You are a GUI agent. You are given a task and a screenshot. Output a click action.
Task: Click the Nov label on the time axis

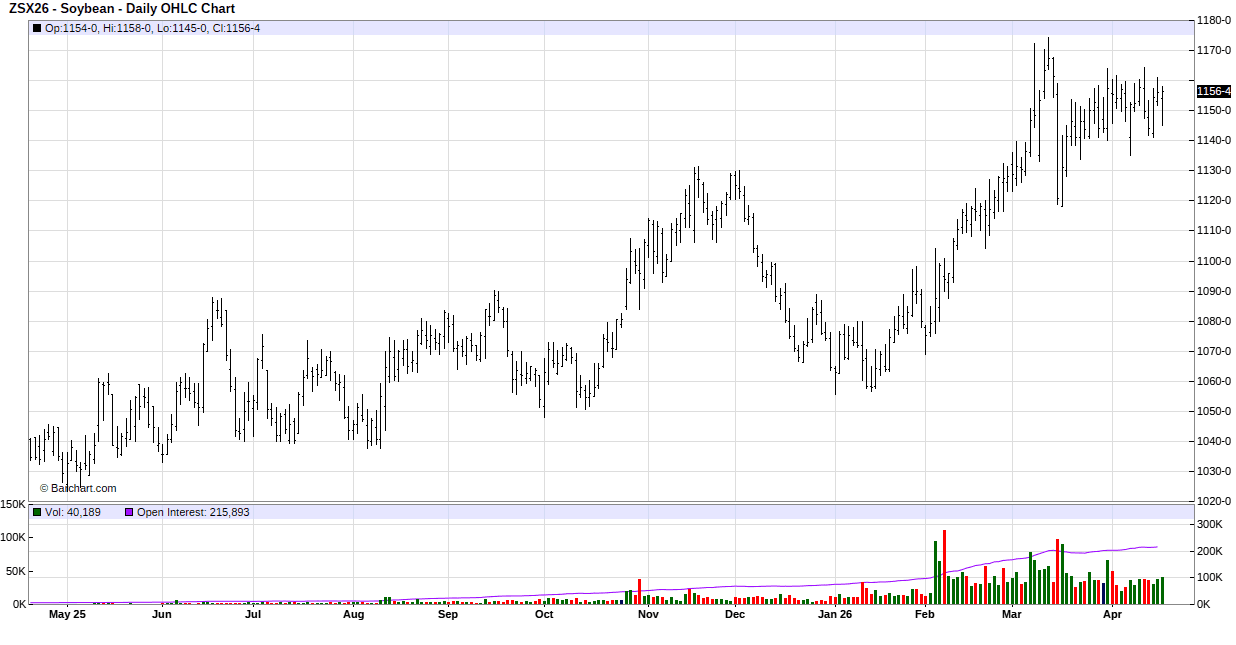coord(648,615)
